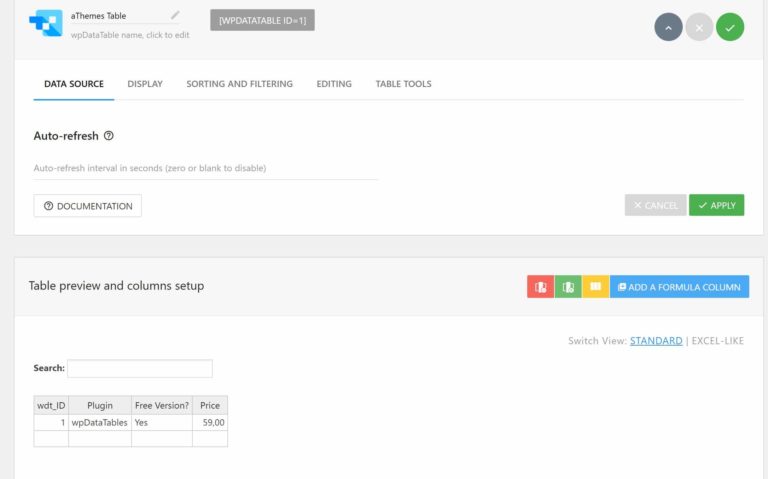Click the table Search field
Screen dimensions: 768x479
pyautogui.click(x=140, y=368)
